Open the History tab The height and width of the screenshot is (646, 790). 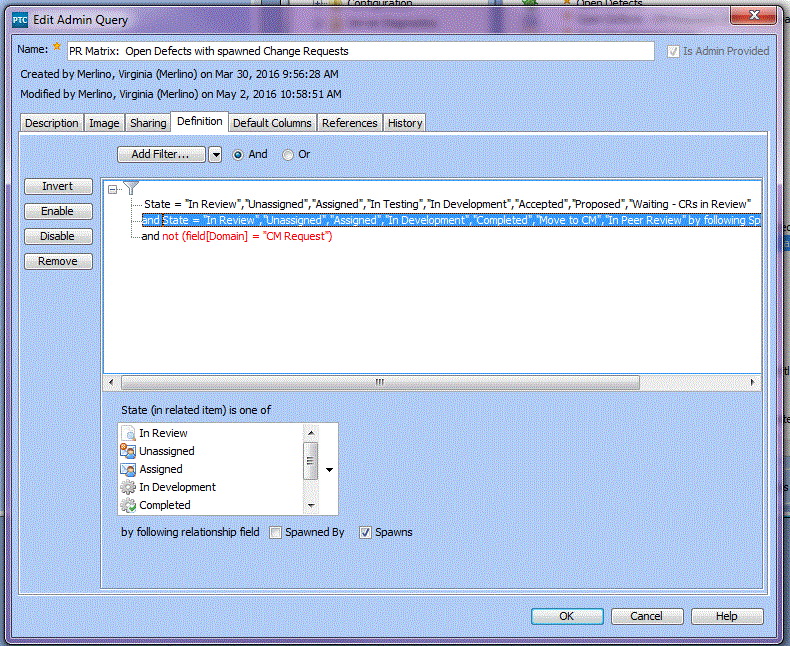[x=405, y=123]
